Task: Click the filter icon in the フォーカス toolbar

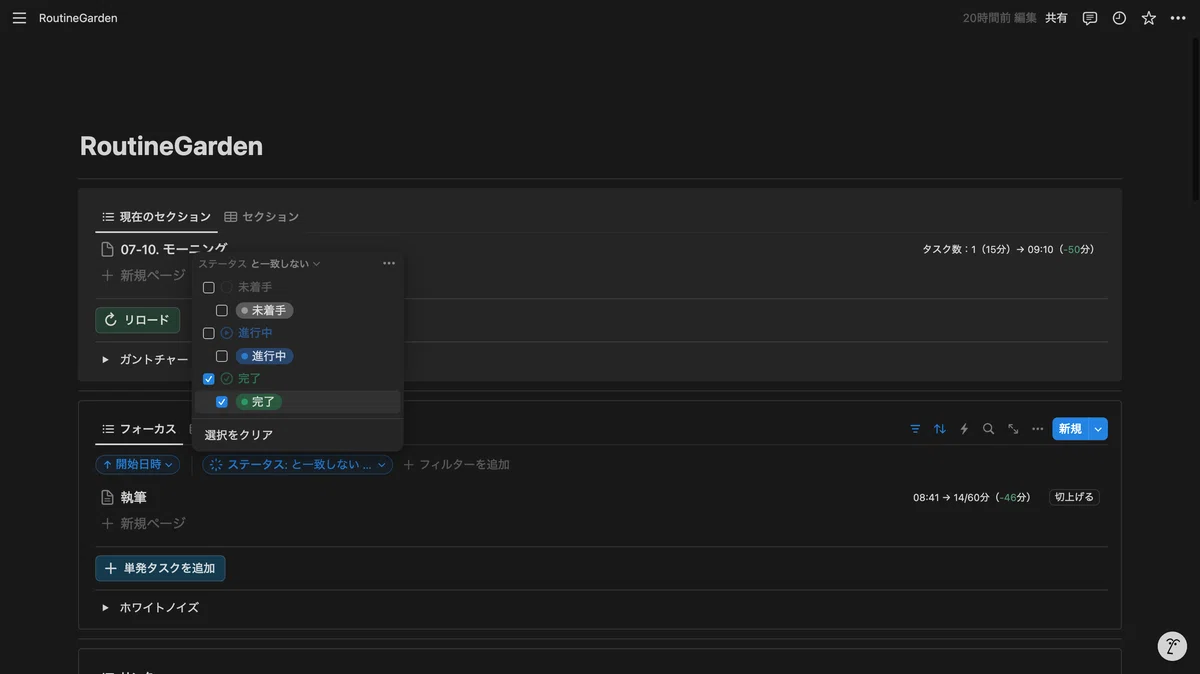Action: tap(915, 429)
